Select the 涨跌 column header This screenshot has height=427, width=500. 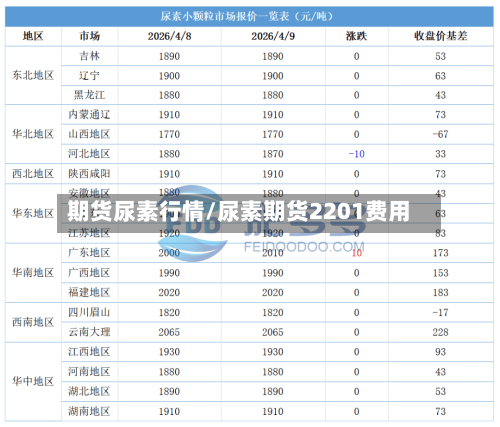pyautogui.click(x=356, y=36)
